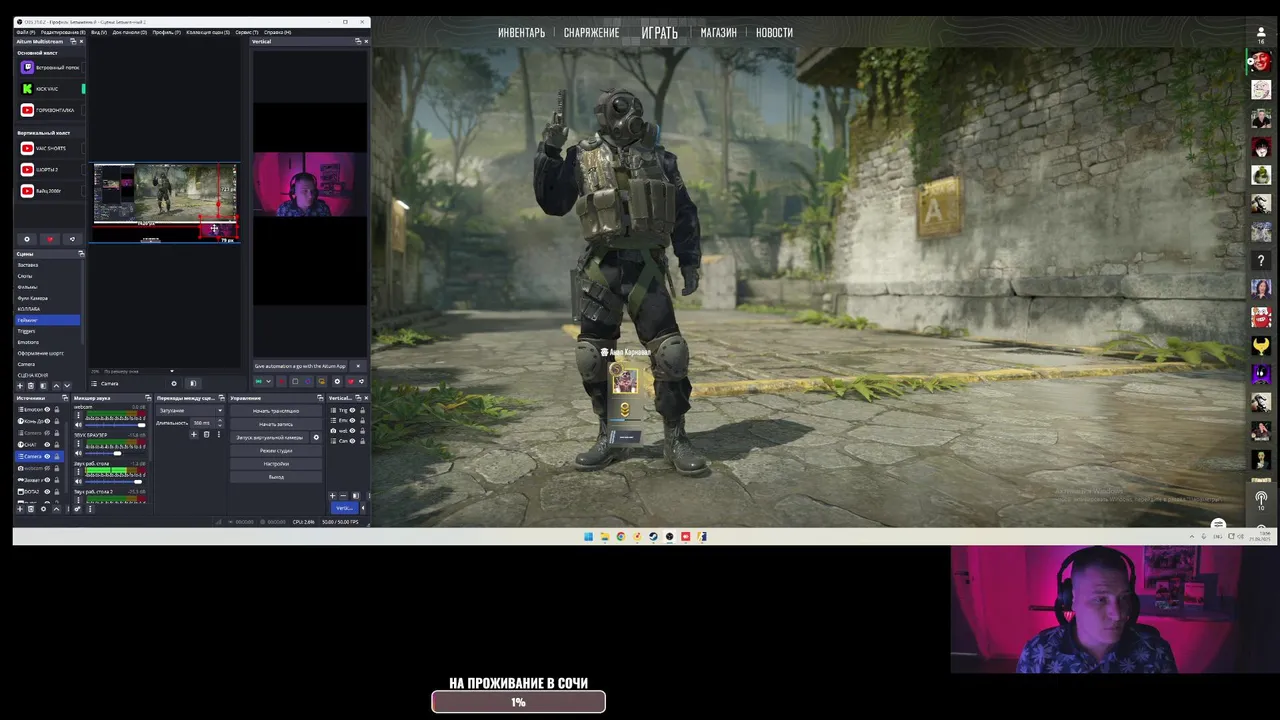This screenshot has width=1280, height=720.
Task: Click Запуск виртуальной камеры button
Action: (x=269, y=437)
